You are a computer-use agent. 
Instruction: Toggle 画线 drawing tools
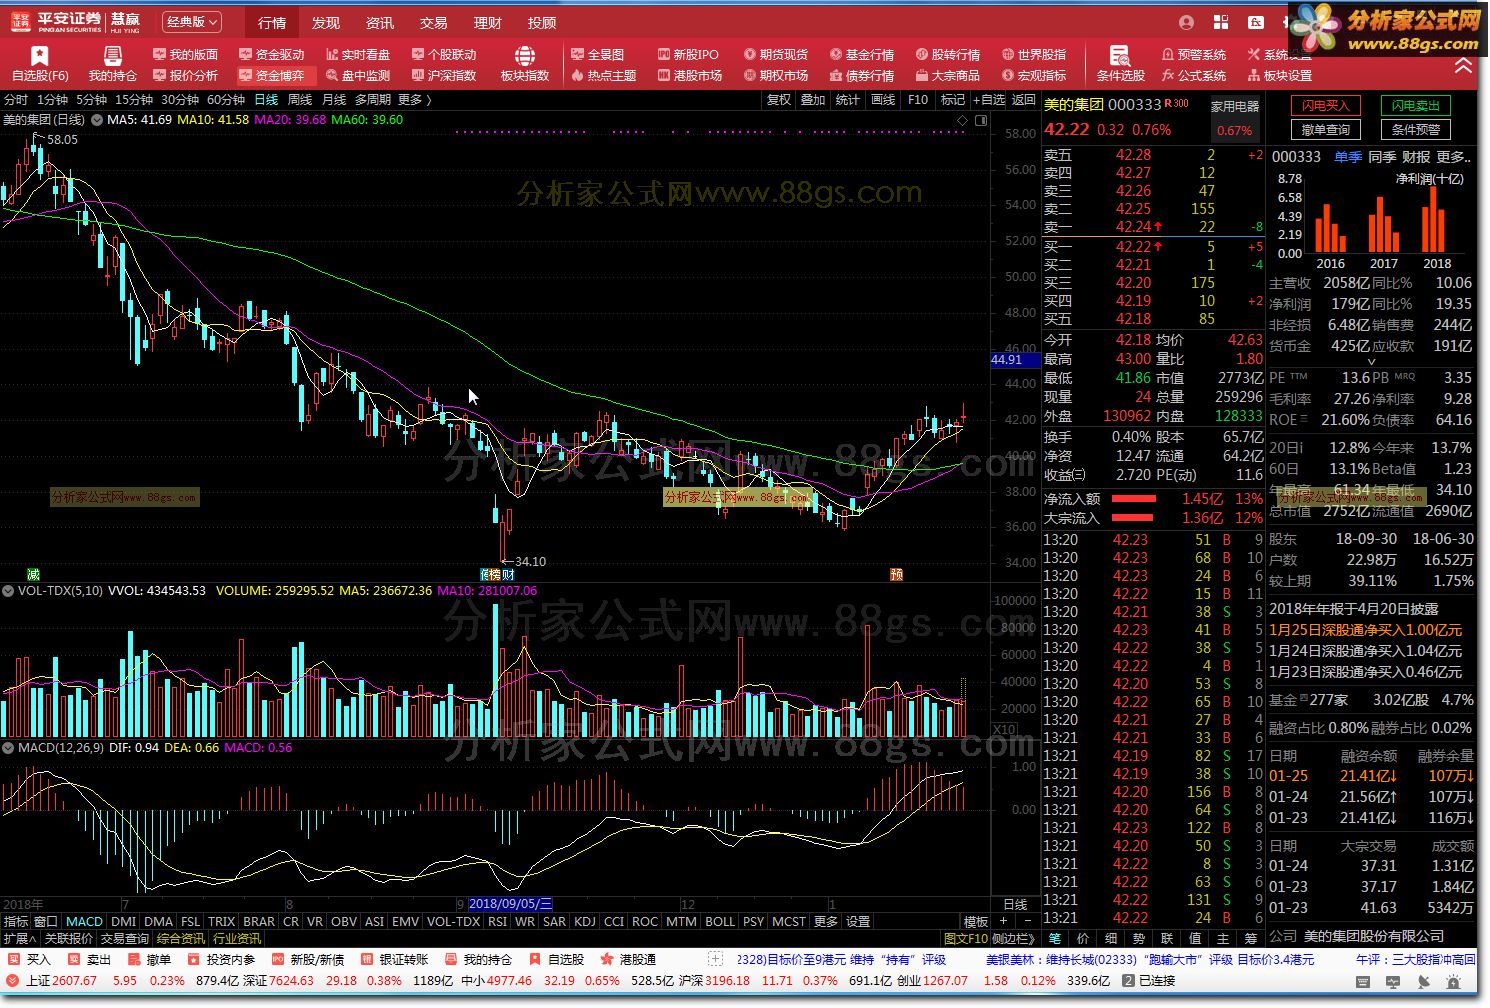(x=883, y=100)
